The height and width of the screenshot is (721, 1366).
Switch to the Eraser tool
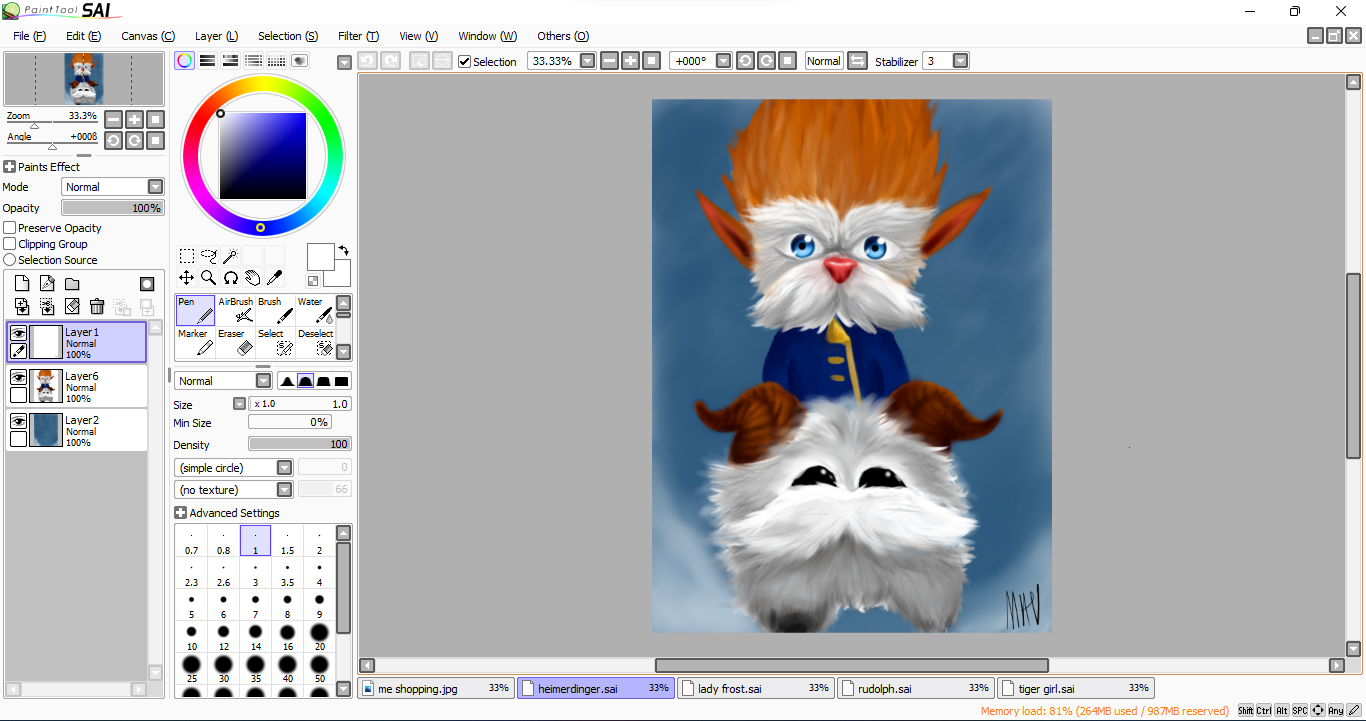pos(236,343)
